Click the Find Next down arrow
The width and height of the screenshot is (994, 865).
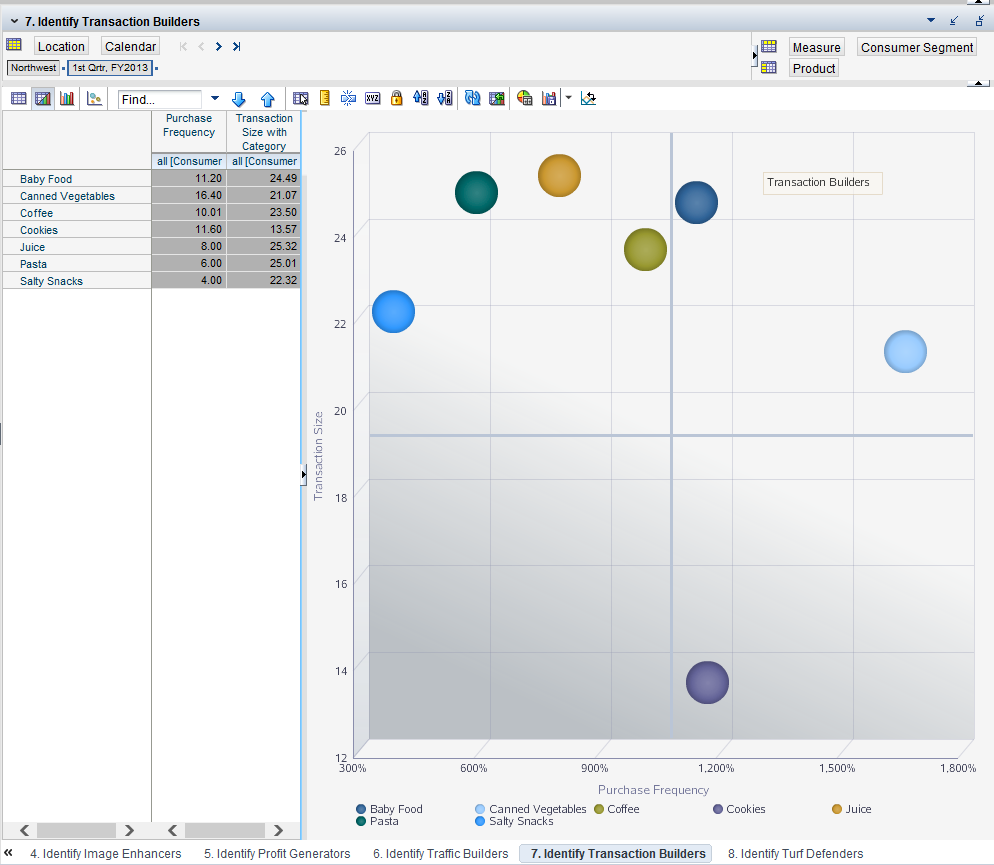(238, 99)
